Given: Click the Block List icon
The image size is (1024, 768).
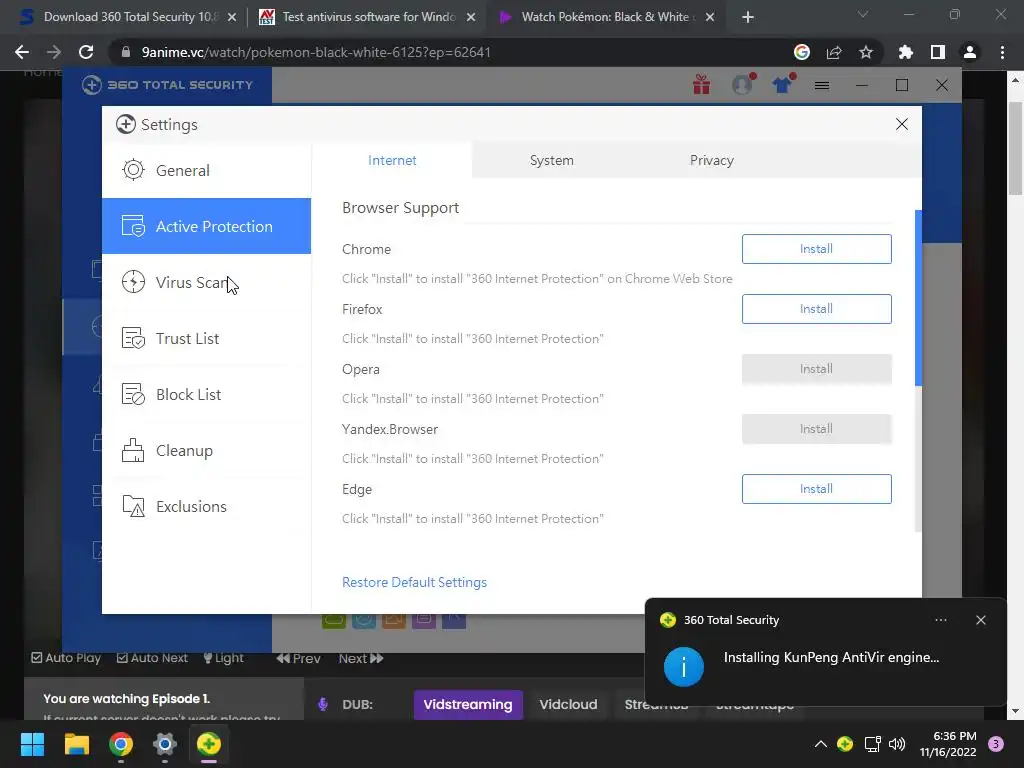Looking at the screenshot, I should [133, 394].
